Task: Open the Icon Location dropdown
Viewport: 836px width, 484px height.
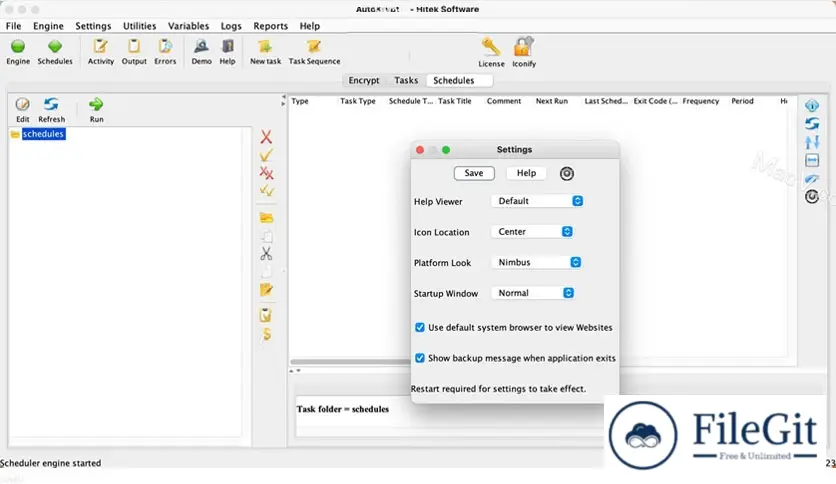Action: point(532,231)
